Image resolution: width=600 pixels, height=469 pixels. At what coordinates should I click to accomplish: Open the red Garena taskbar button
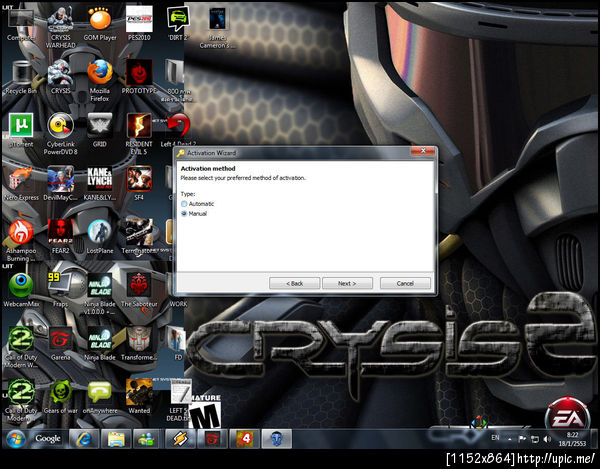click(212, 439)
